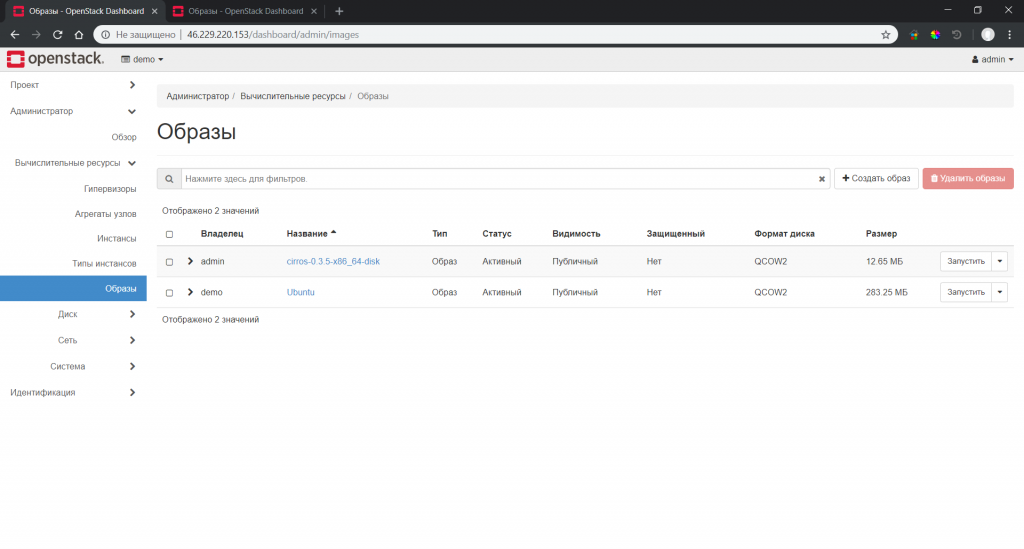The image size is (1024, 549).
Task: Sort by Размер column header
Action: coord(881,234)
